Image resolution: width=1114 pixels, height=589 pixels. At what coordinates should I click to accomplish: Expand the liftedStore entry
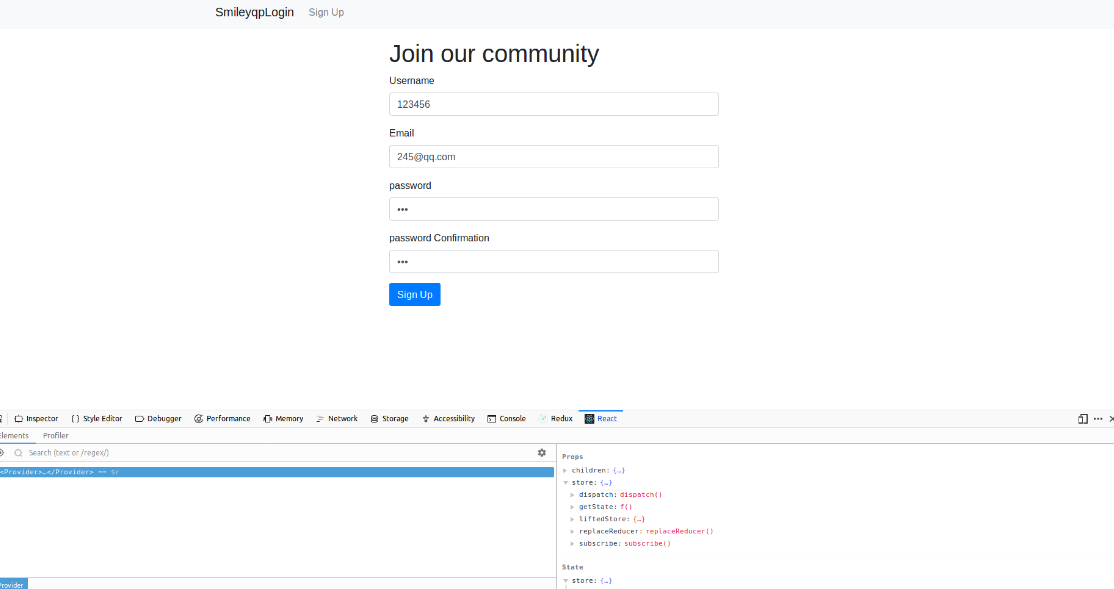pyautogui.click(x=573, y=519)
